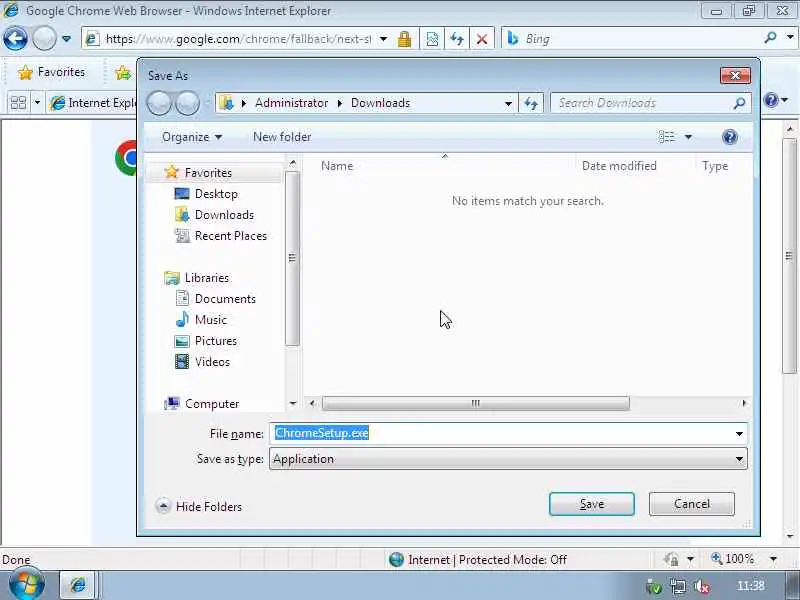Image resolution: width=800 pixels, height=600 pixels.
Task: Click the Save button
Action: point(592,504)
